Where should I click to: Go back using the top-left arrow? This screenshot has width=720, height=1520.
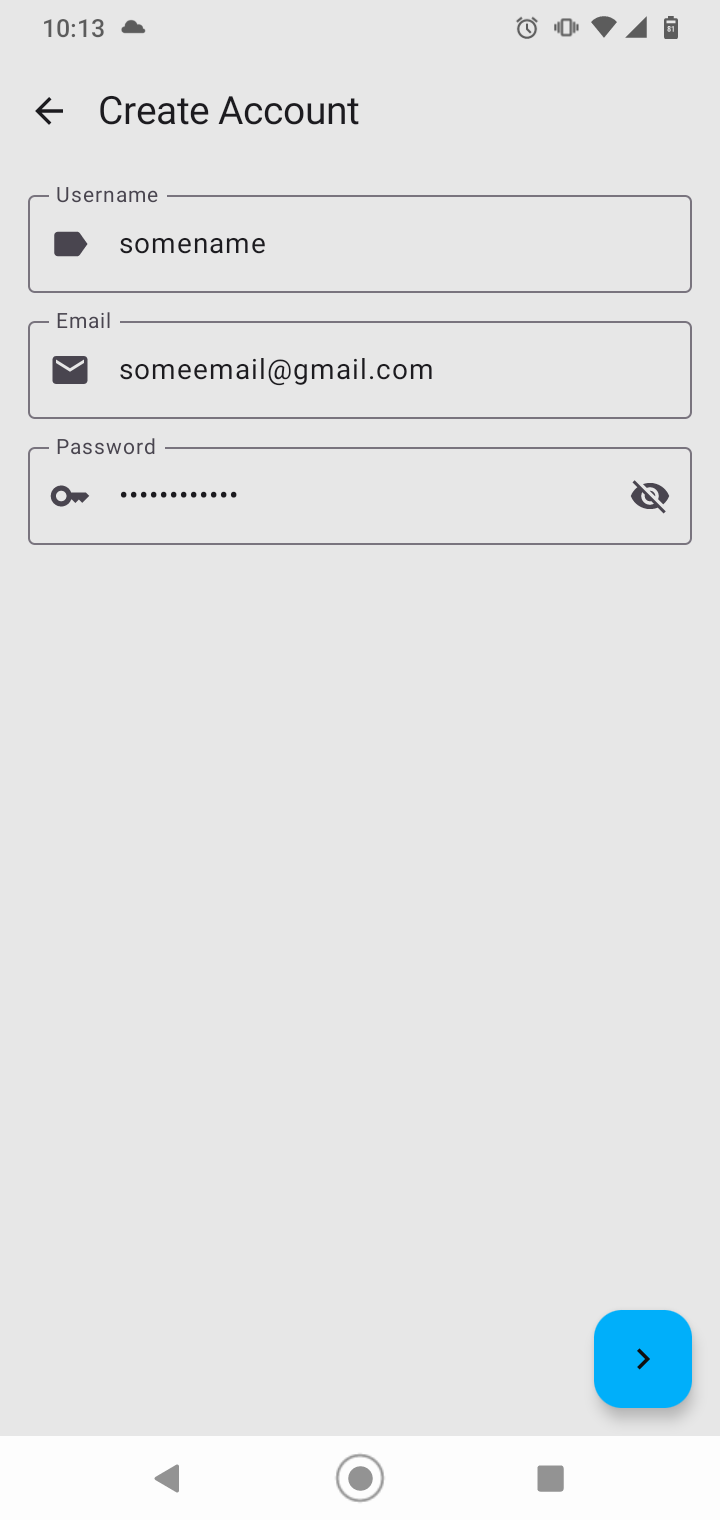[x=49, y=110]
